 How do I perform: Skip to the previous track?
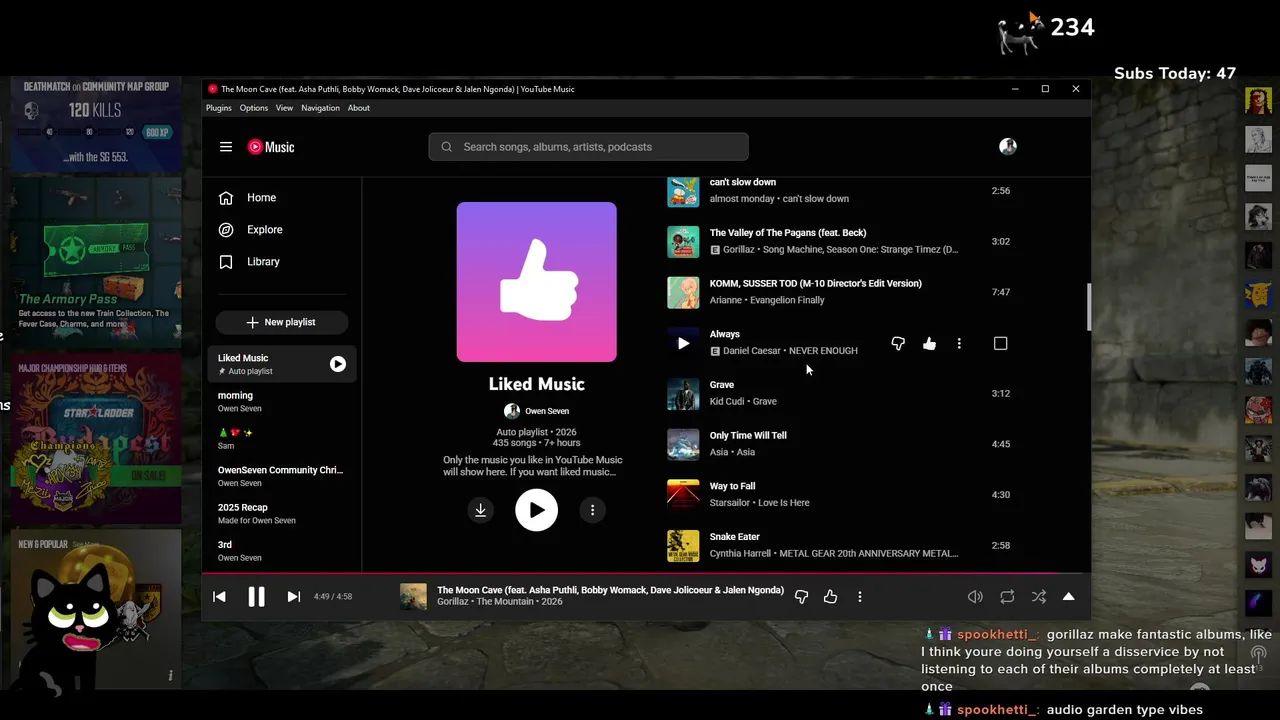pos(219,597)
